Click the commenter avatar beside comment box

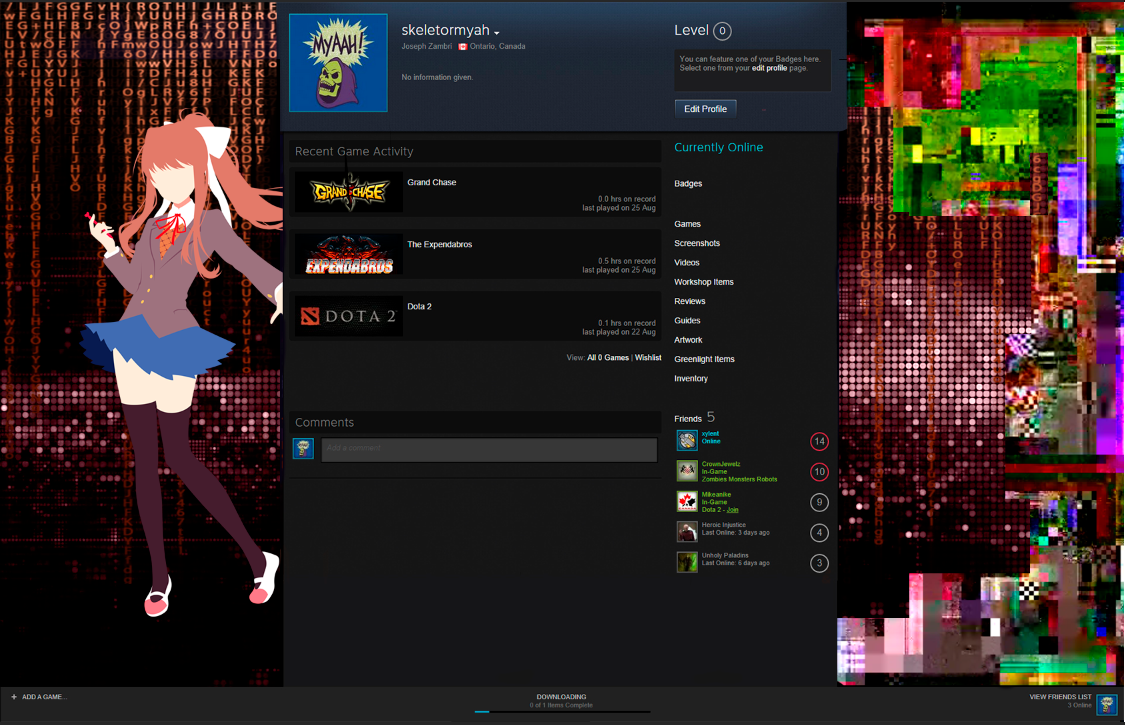(303, 449)
